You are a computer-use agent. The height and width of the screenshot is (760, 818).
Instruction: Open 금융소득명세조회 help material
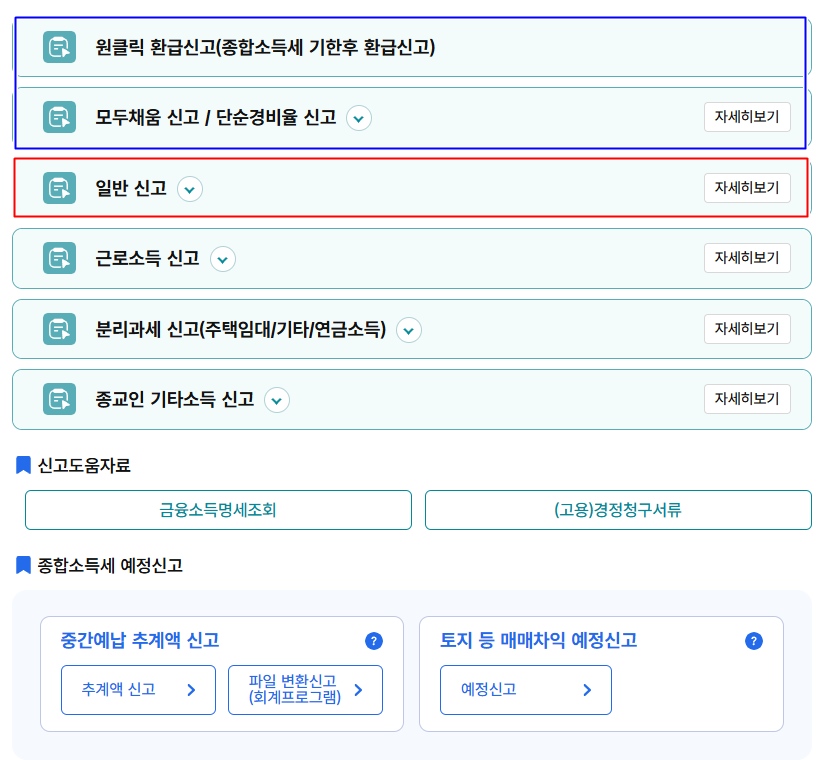[218, 510]
